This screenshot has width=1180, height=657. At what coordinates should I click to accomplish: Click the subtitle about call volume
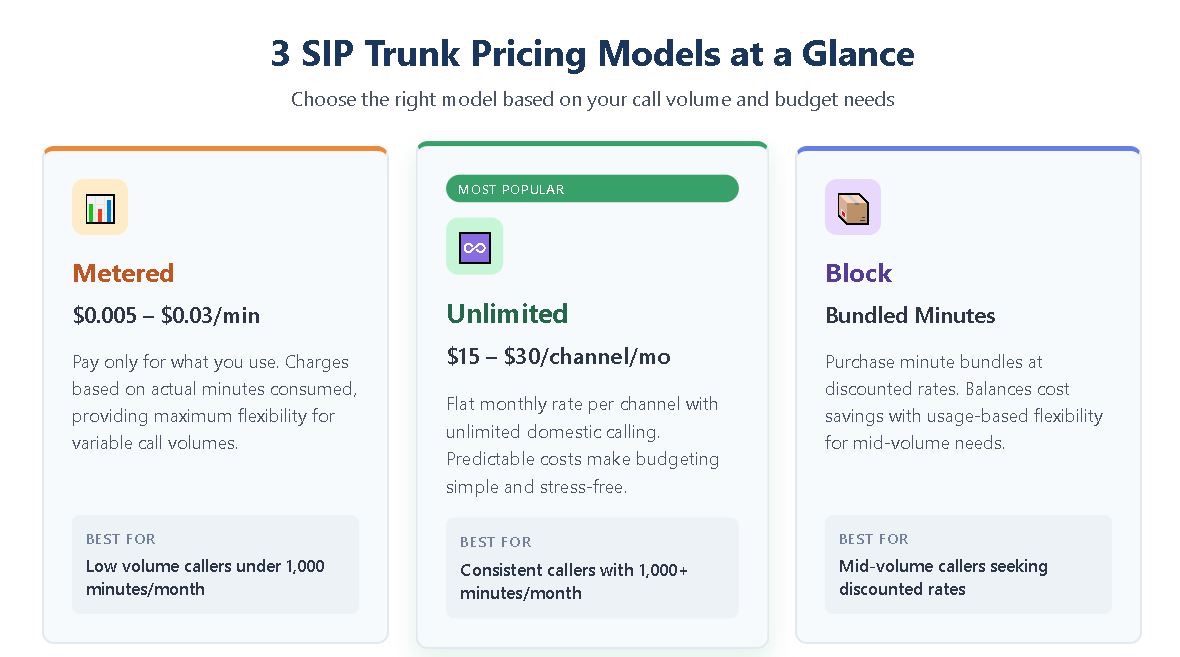point(592,100)
